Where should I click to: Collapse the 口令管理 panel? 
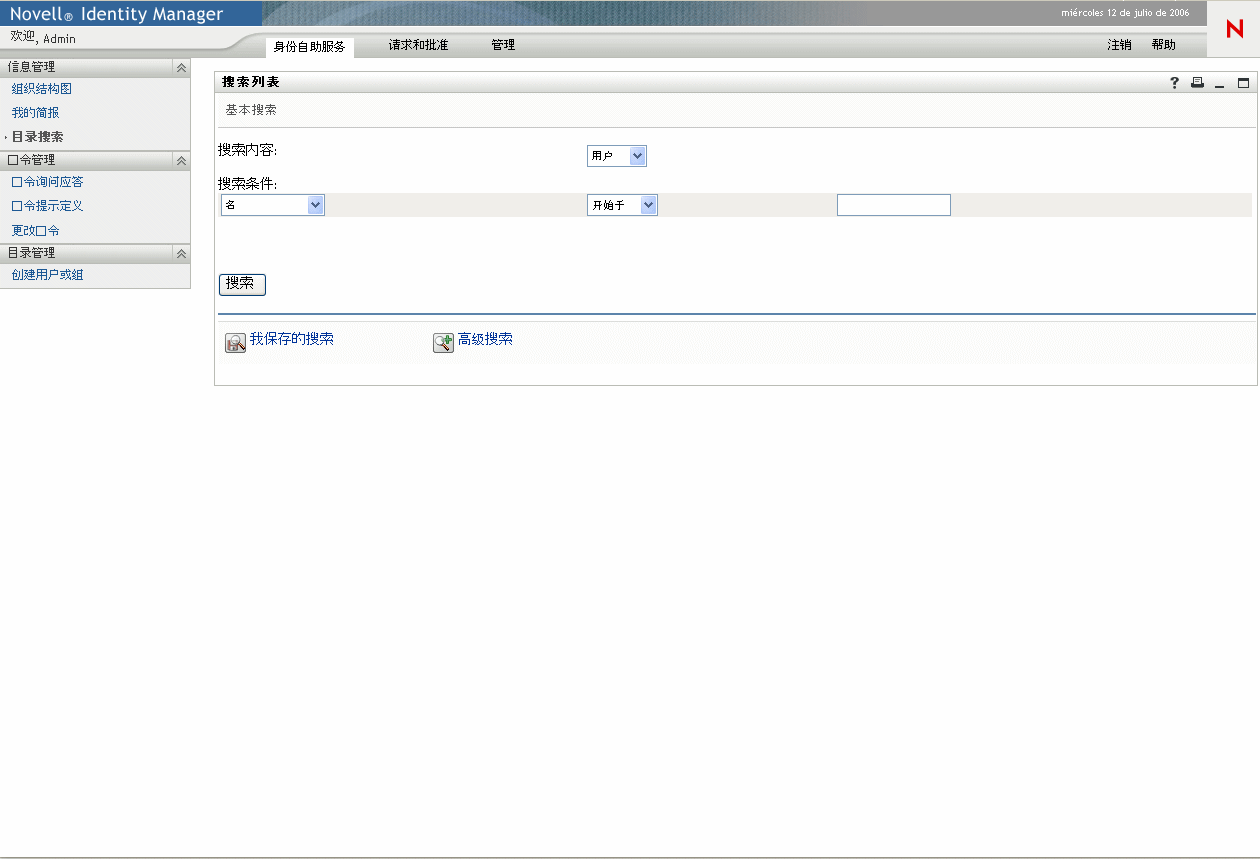click(x=180, y=160)
